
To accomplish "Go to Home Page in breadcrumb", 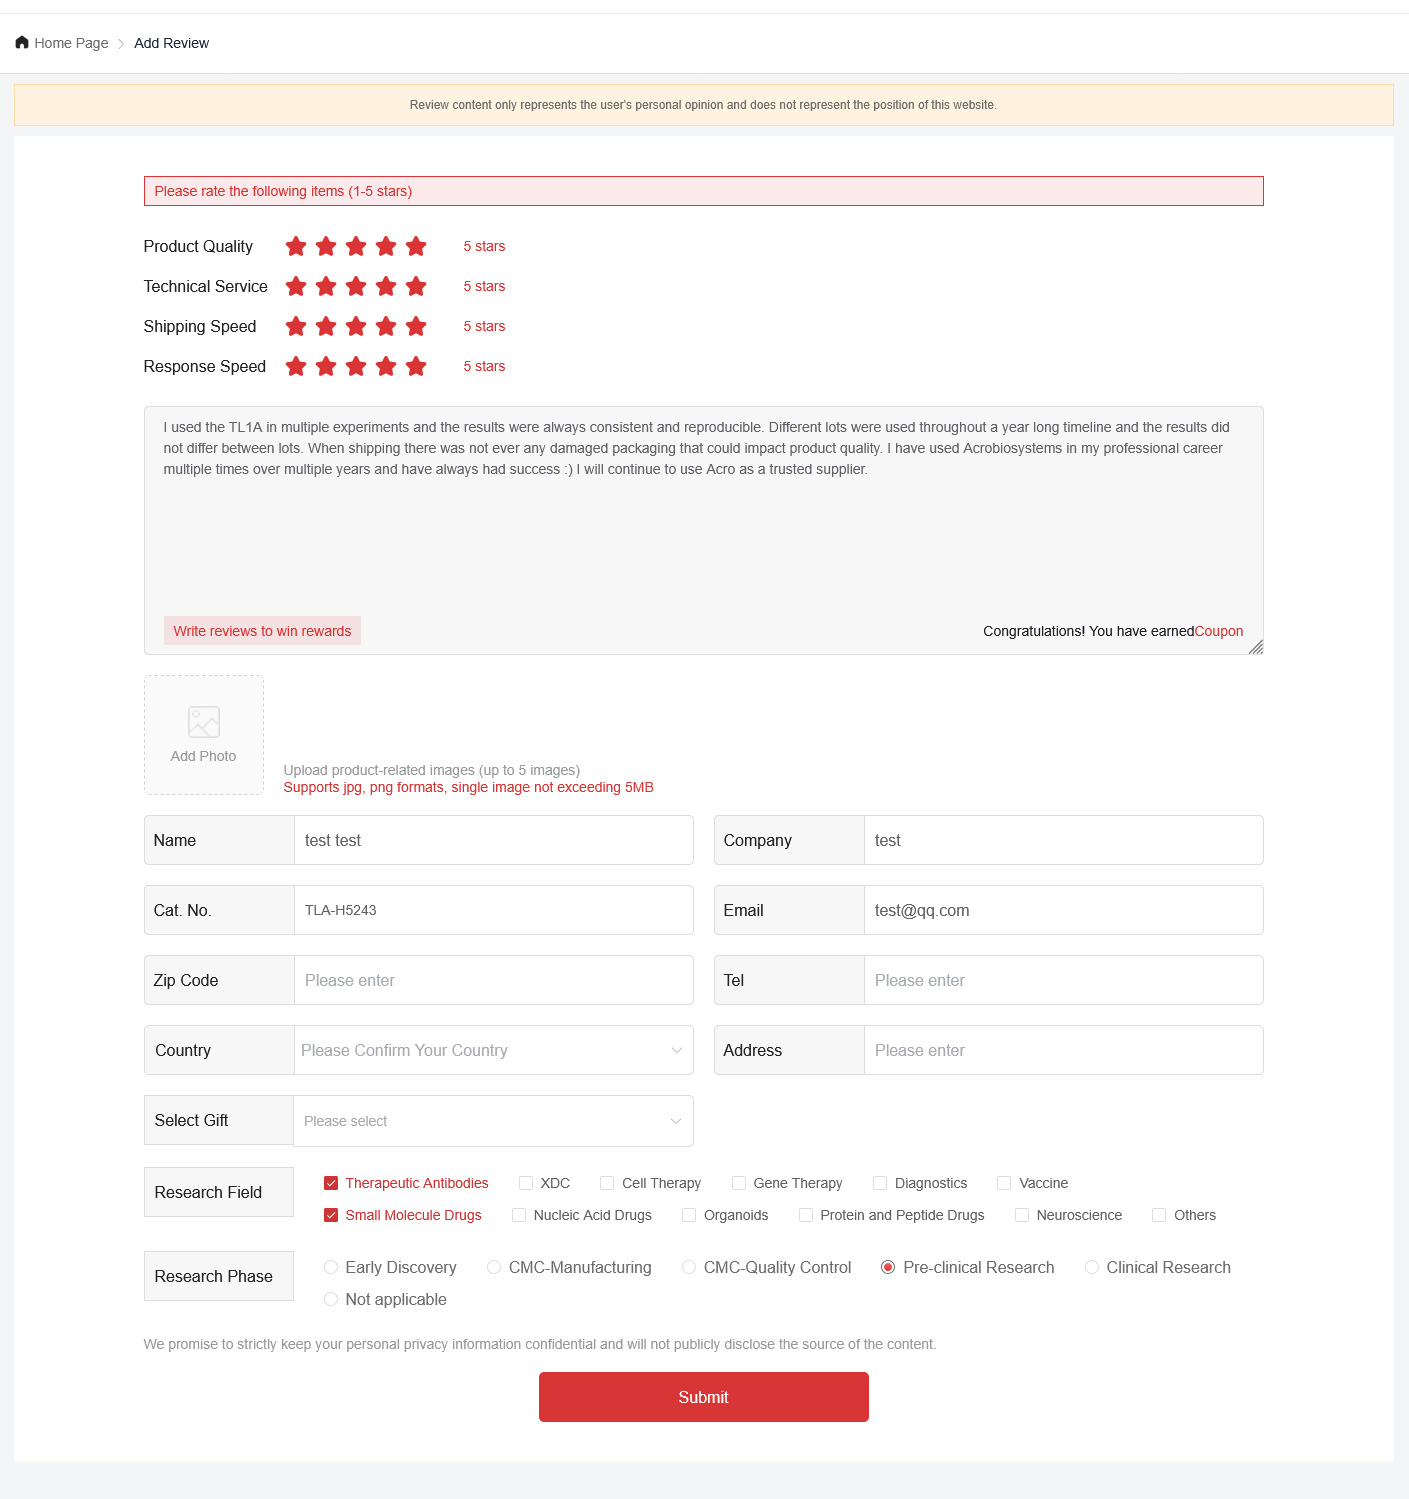I will 71,43.
